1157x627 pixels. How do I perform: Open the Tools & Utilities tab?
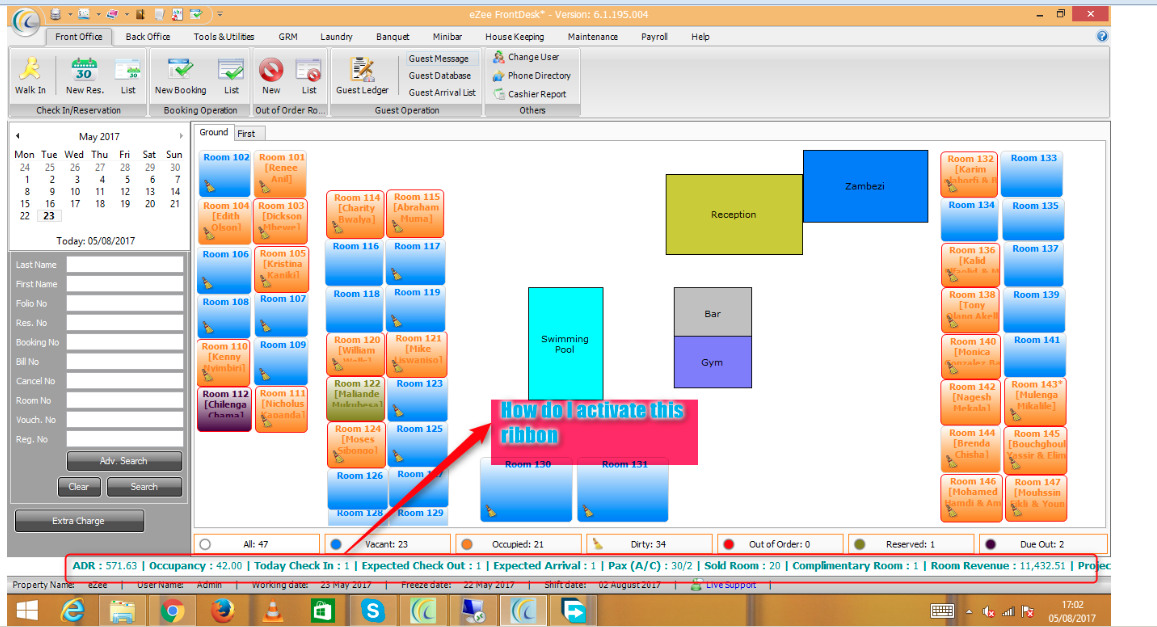[224, 36]
